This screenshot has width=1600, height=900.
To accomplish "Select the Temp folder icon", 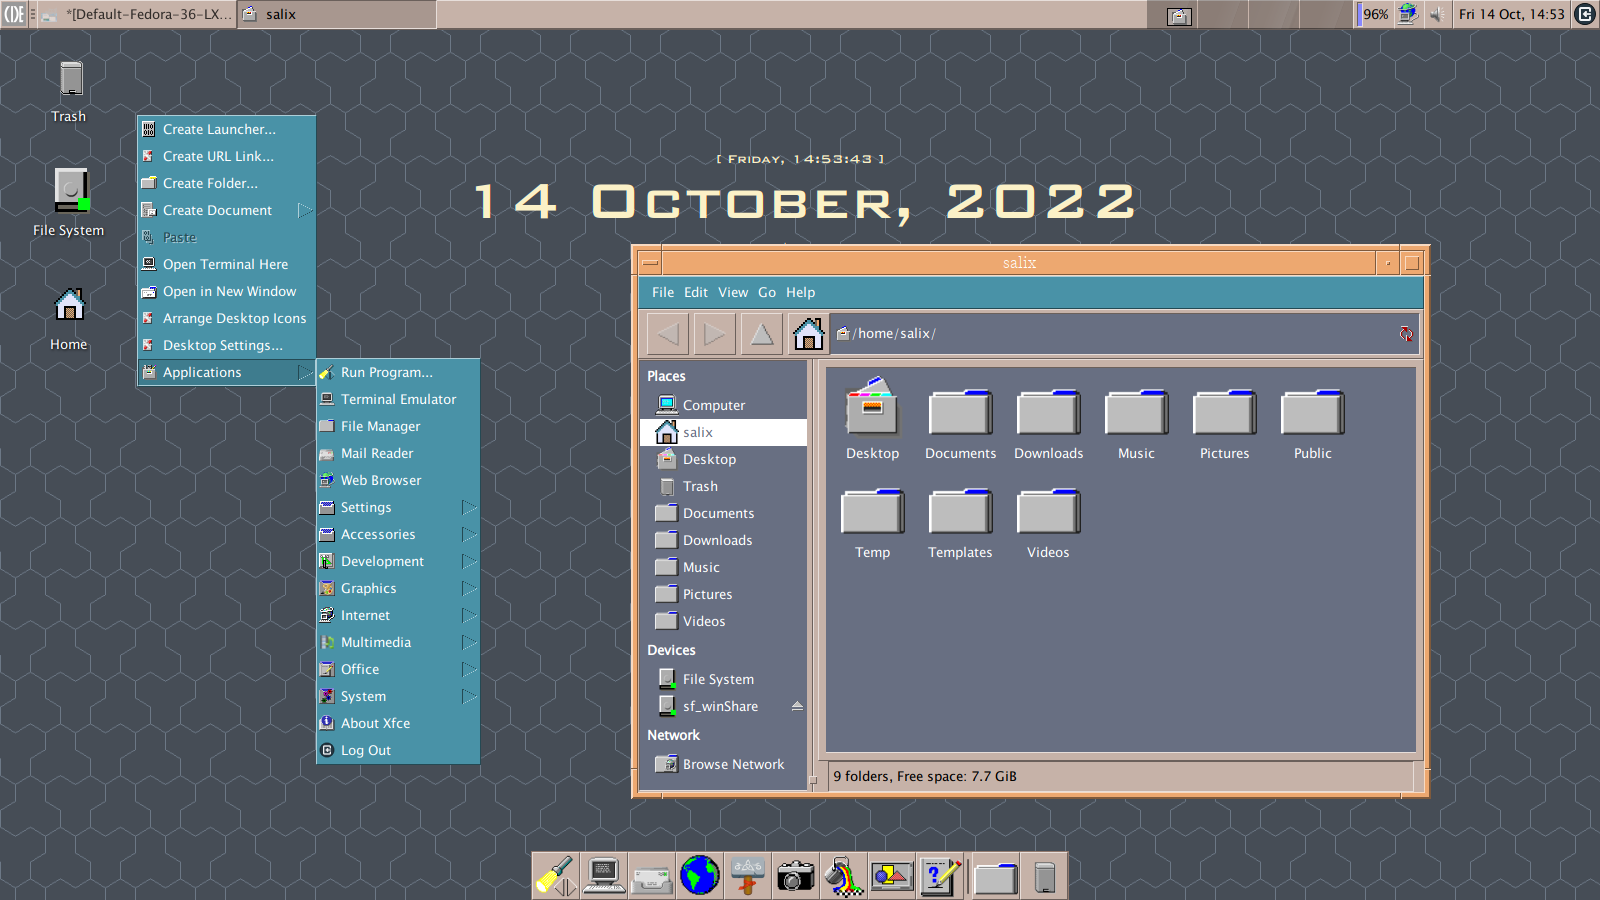I will click(872, 524).
